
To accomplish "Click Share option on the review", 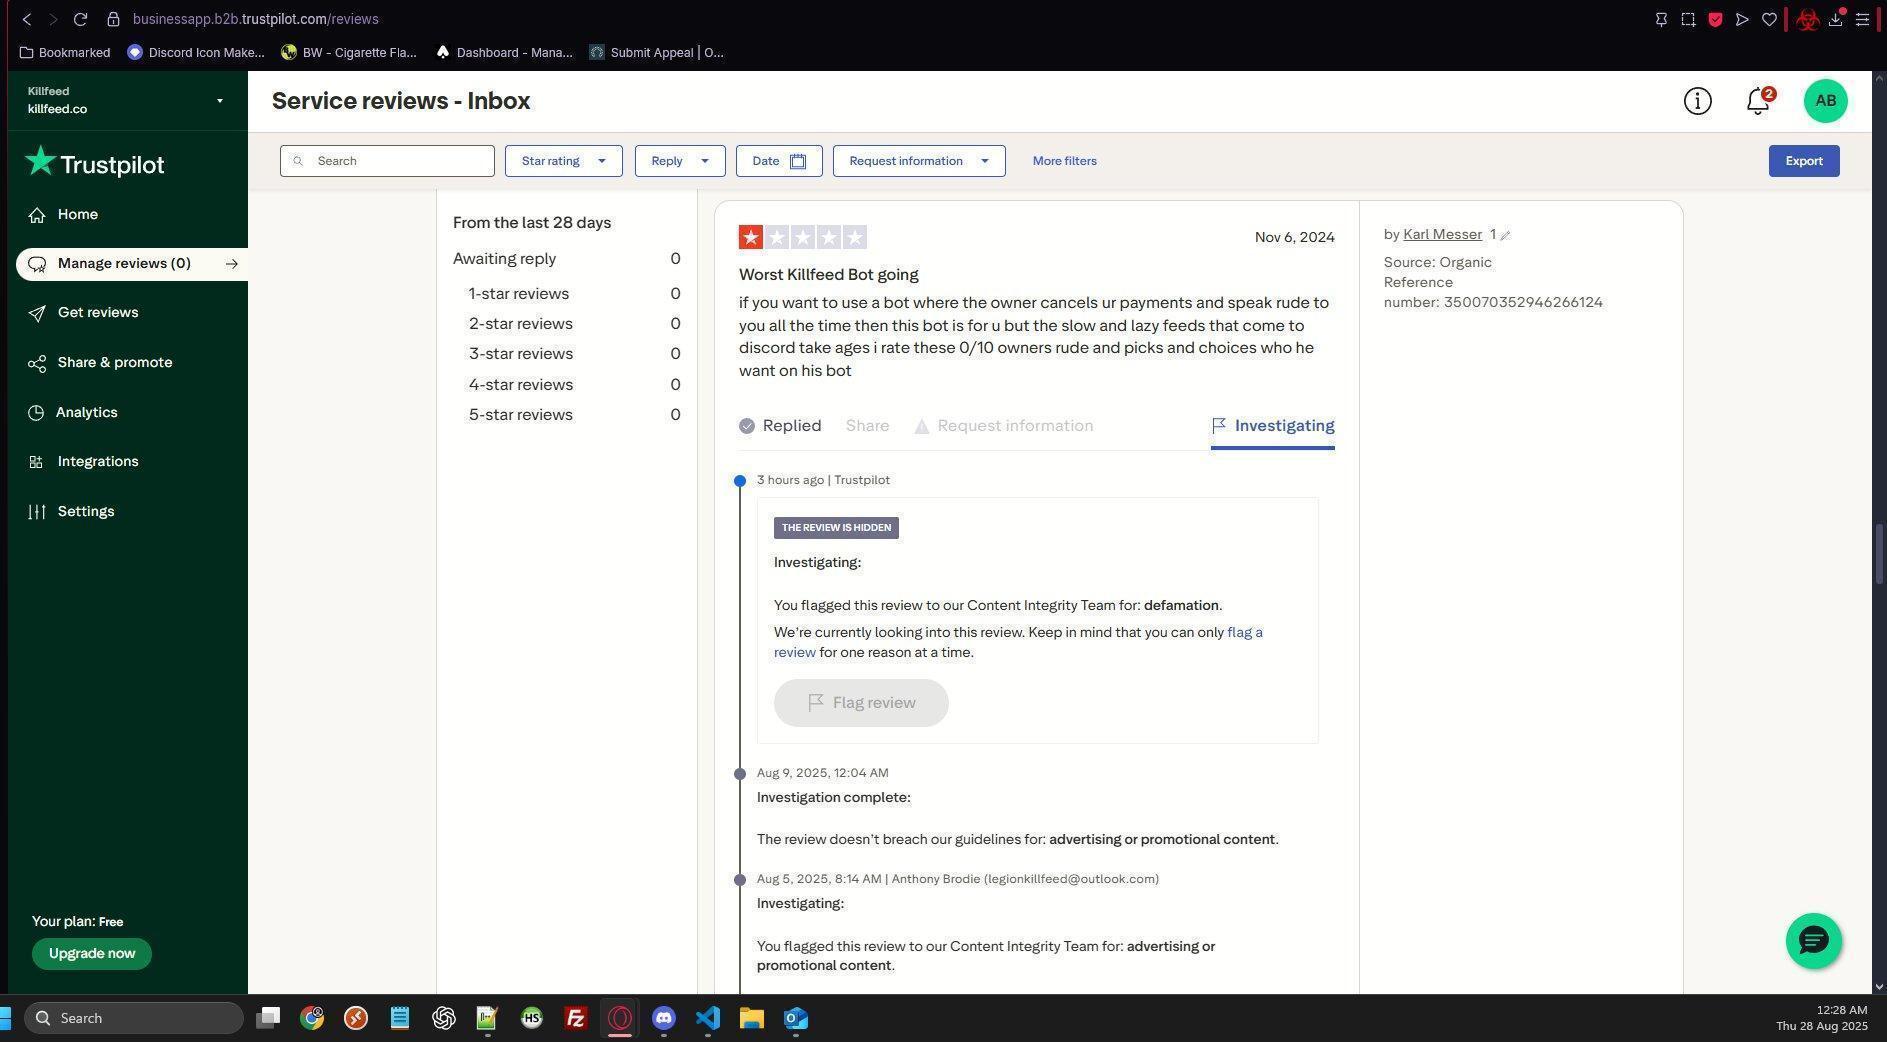I will coord(867,426).
